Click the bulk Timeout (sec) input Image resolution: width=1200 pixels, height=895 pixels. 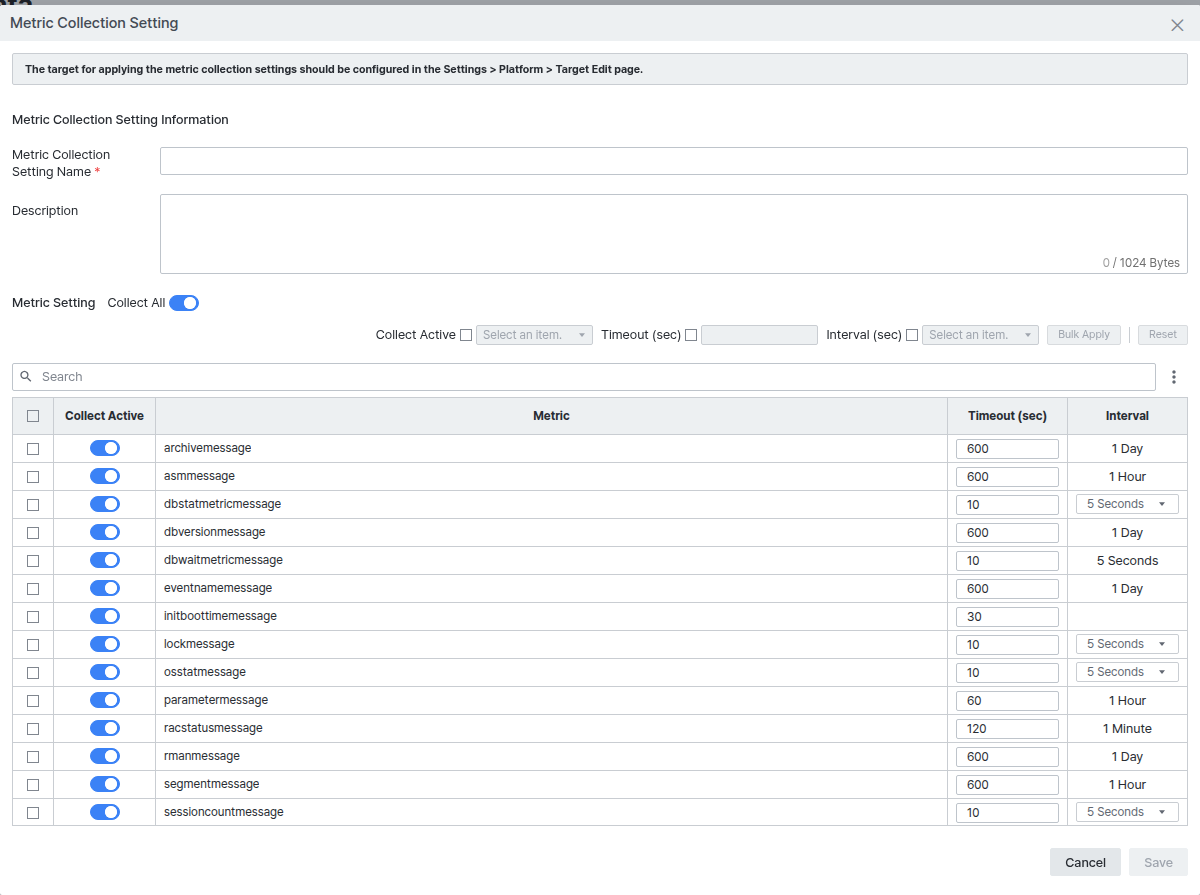[x=759, y=335]
